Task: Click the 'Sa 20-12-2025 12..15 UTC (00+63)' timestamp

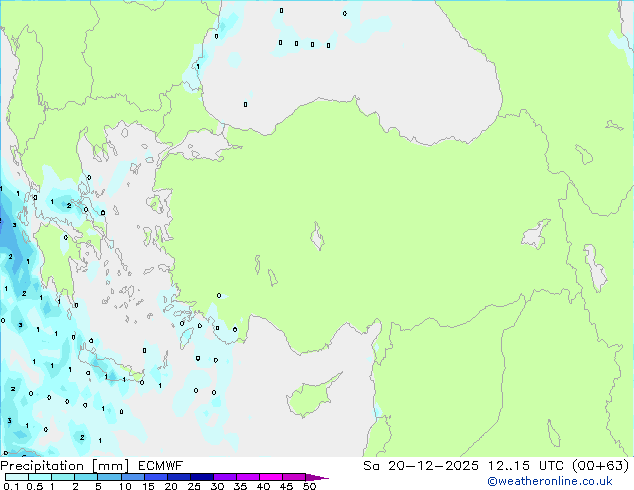Action: point(496,466)
